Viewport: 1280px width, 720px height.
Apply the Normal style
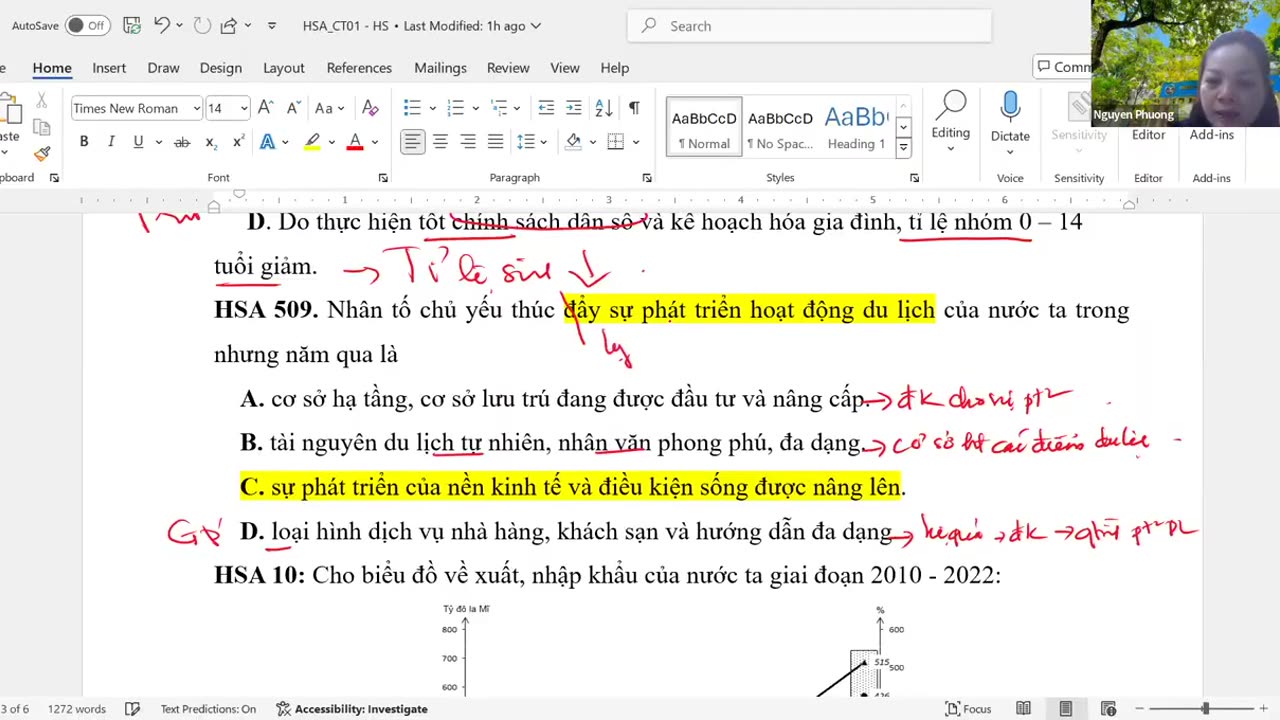pyautogui.click(x=704, y=127)
